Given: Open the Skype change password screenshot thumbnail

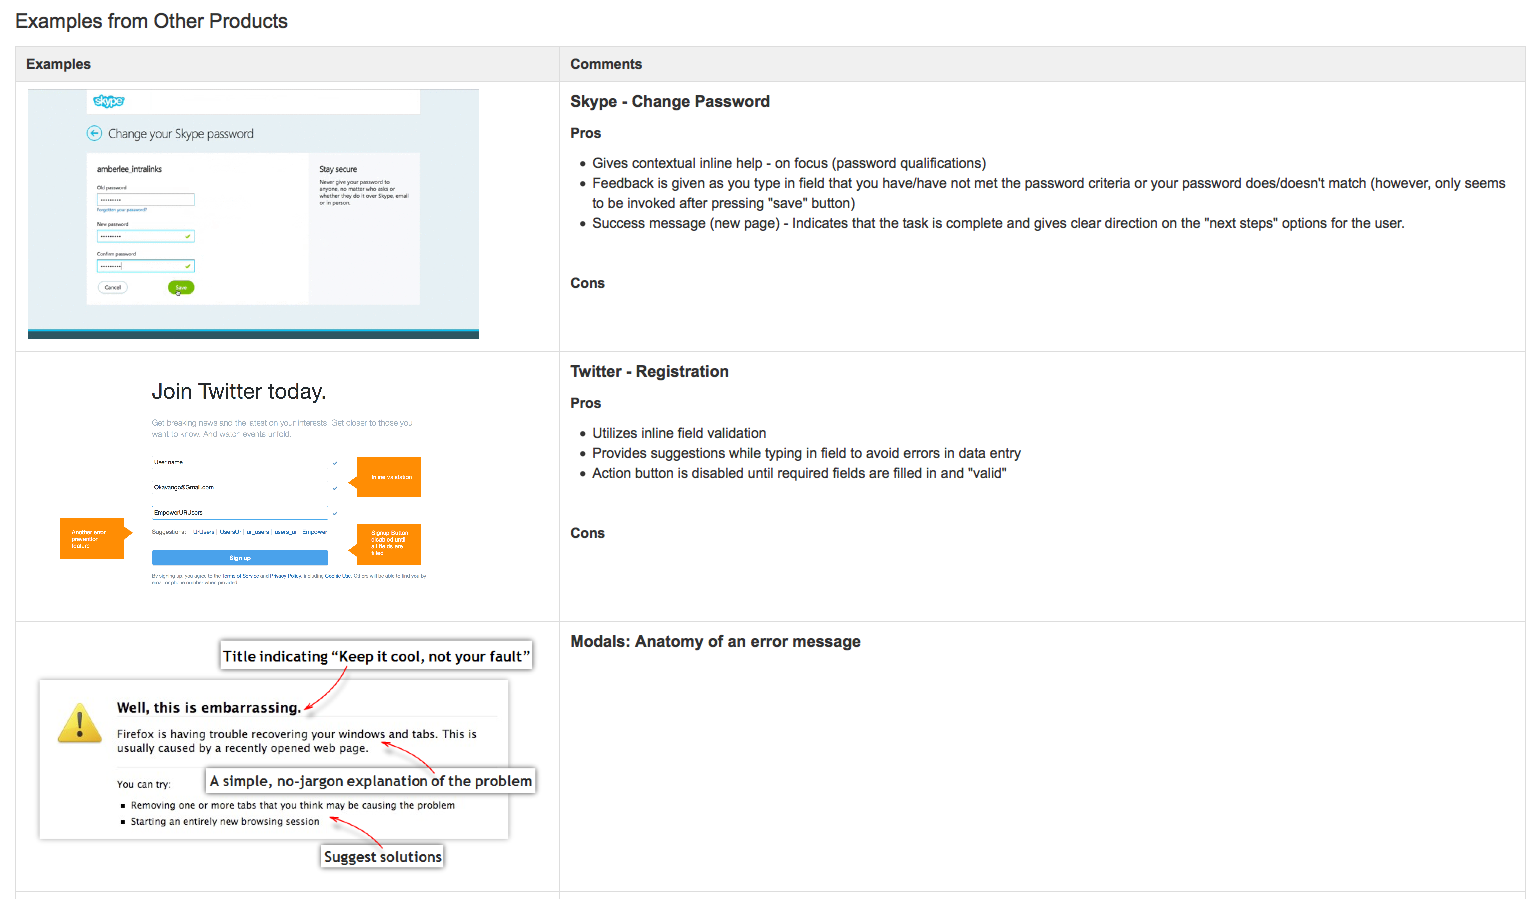Looking at the screenshot, I should coord(253,214).
